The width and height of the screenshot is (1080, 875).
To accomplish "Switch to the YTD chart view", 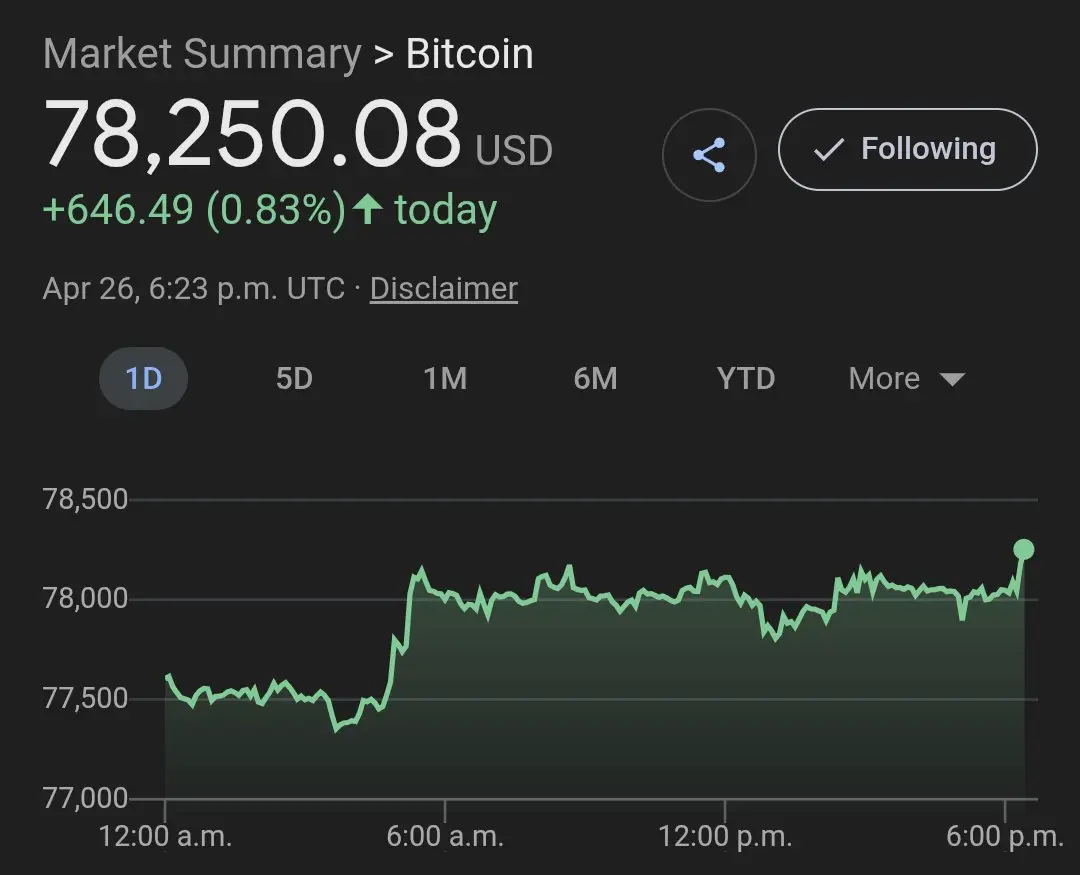I will 746,379.
